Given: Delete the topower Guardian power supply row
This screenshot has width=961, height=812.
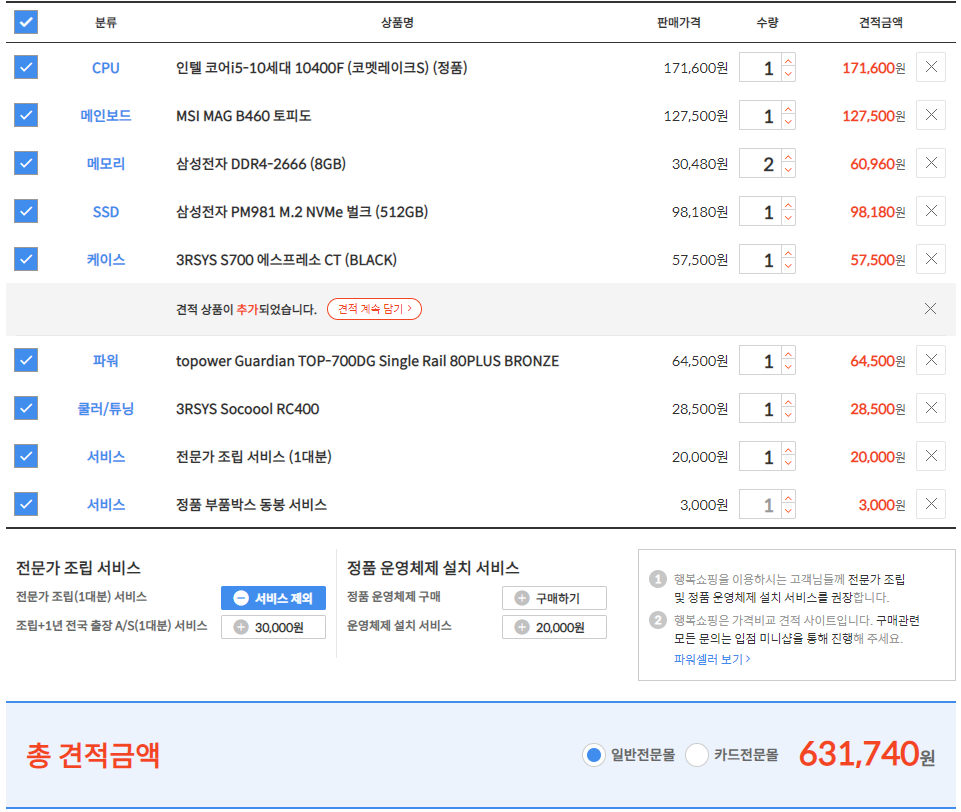Looking at the screenshot, I should pyautogui.click(x=930, y=361).
